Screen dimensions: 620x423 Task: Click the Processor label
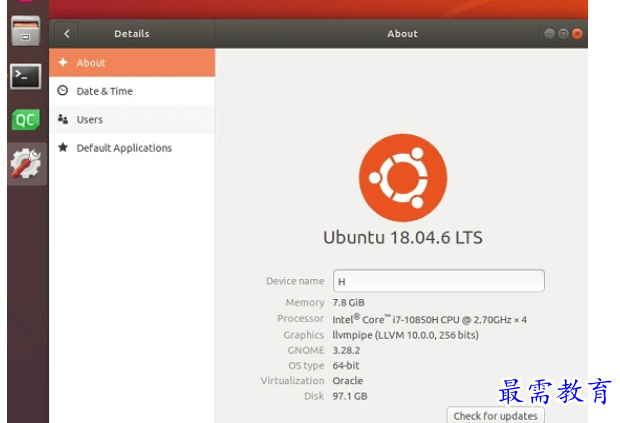301,319
